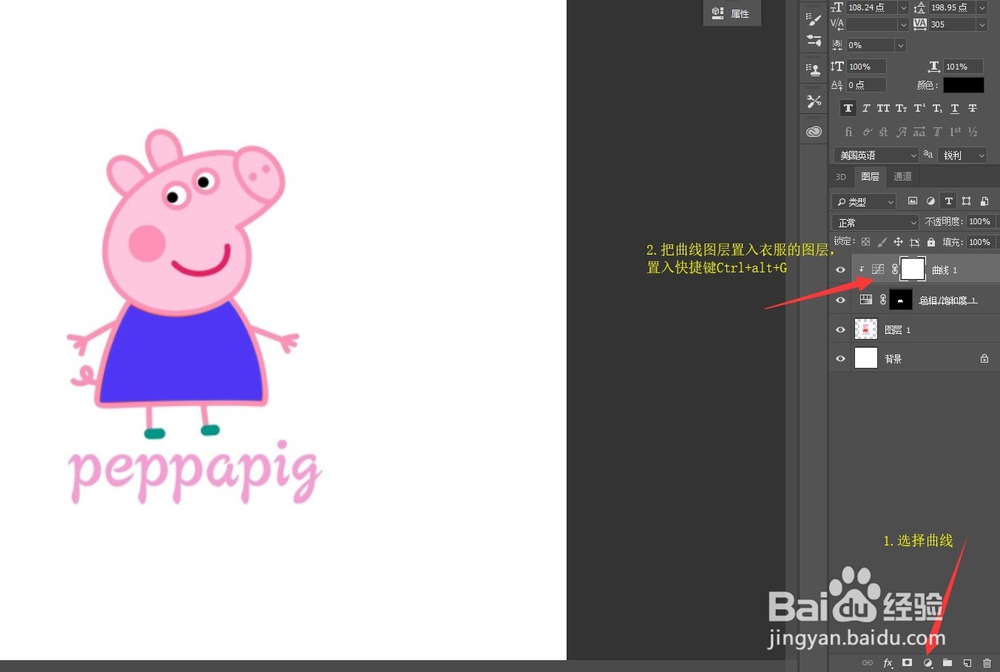Lock all padlock icon in layers panel

[x=931, y=242]
